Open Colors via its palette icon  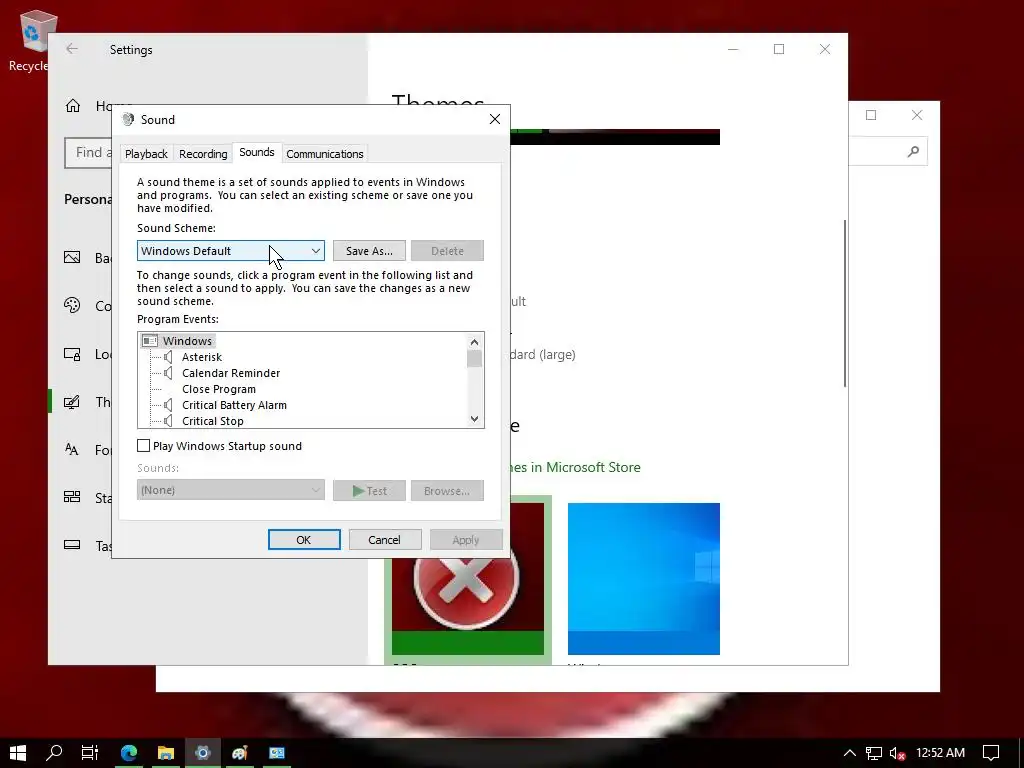(x=72, y=305)
